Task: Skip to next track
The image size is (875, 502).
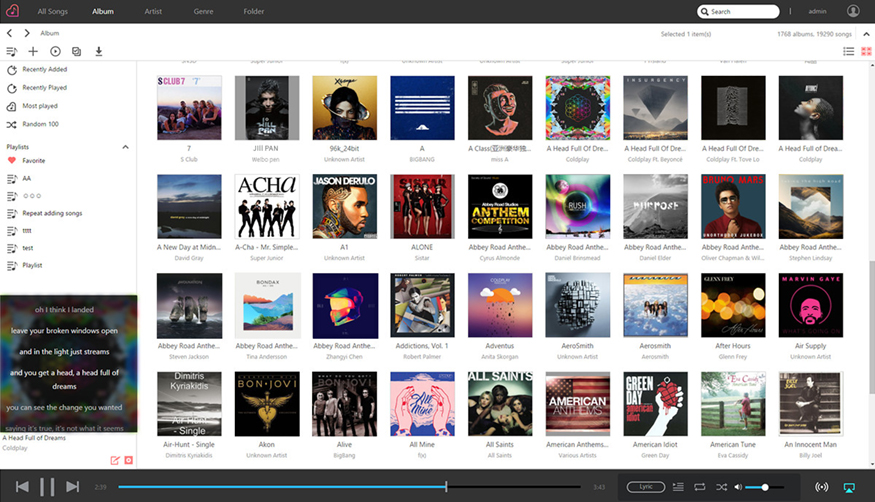Action: pyautogui.click(x=73, y=487)
